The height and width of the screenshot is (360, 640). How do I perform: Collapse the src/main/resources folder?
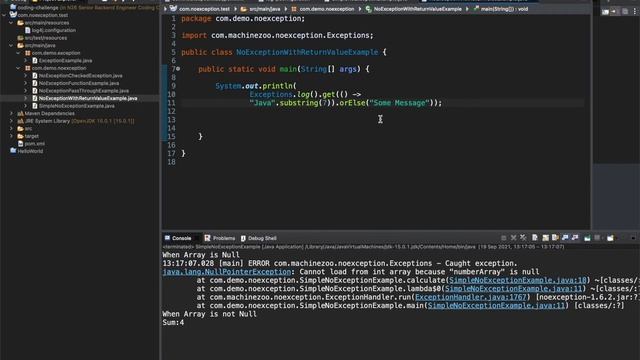[11, 23]
